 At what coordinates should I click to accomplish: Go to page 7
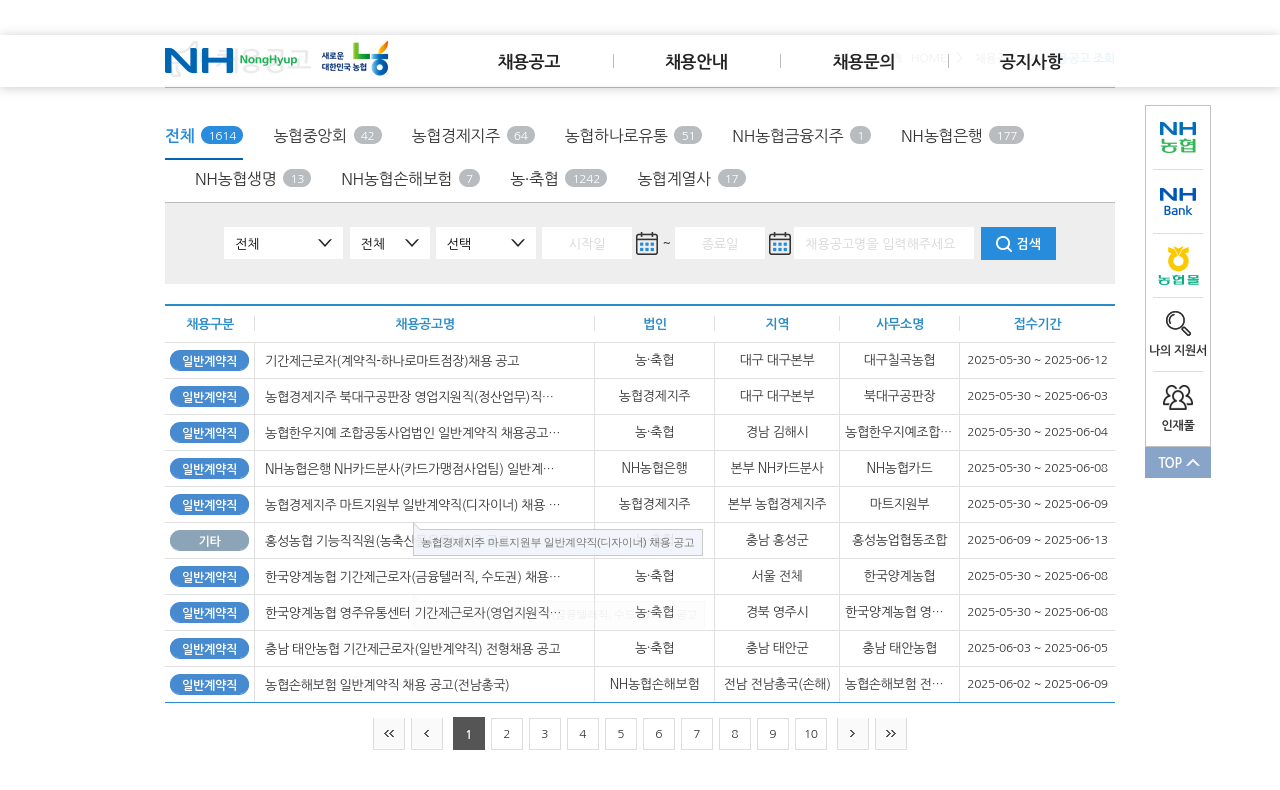[697, 734]
